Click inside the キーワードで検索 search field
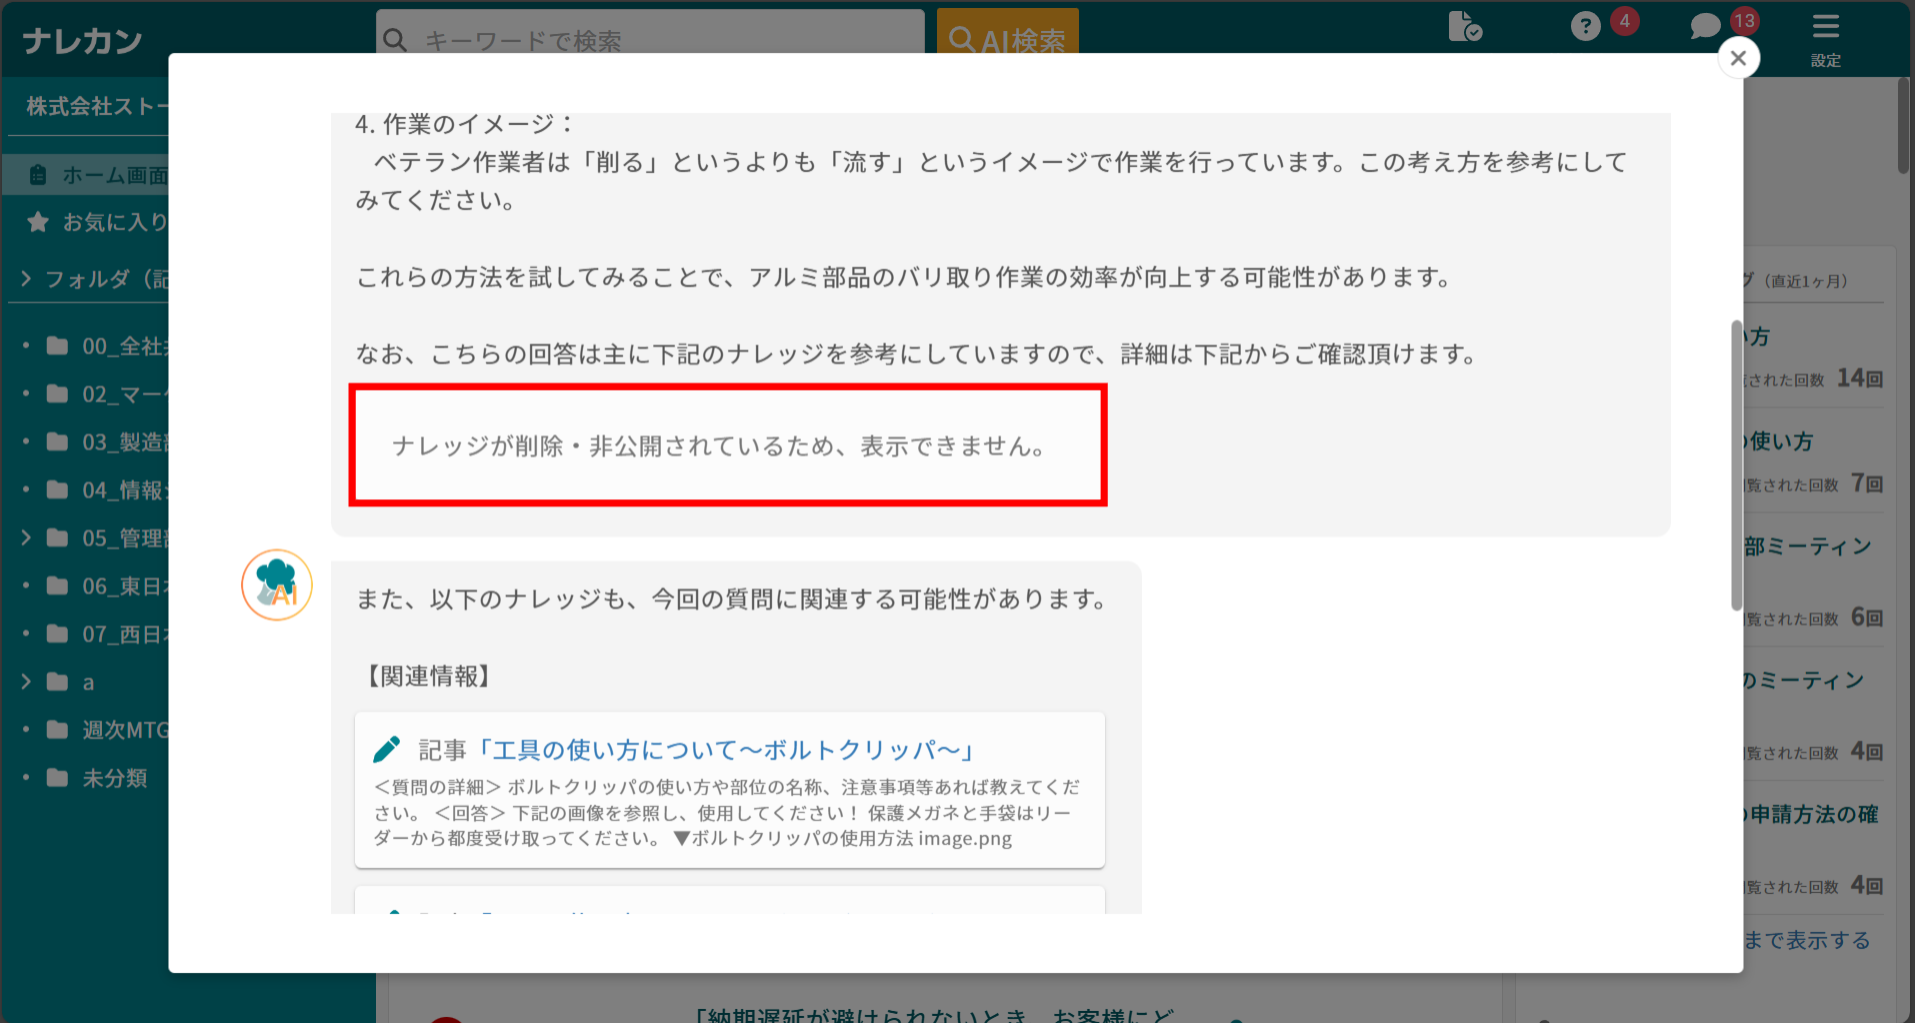Viewport: 1915px width, 1023px height. (650, 39)
